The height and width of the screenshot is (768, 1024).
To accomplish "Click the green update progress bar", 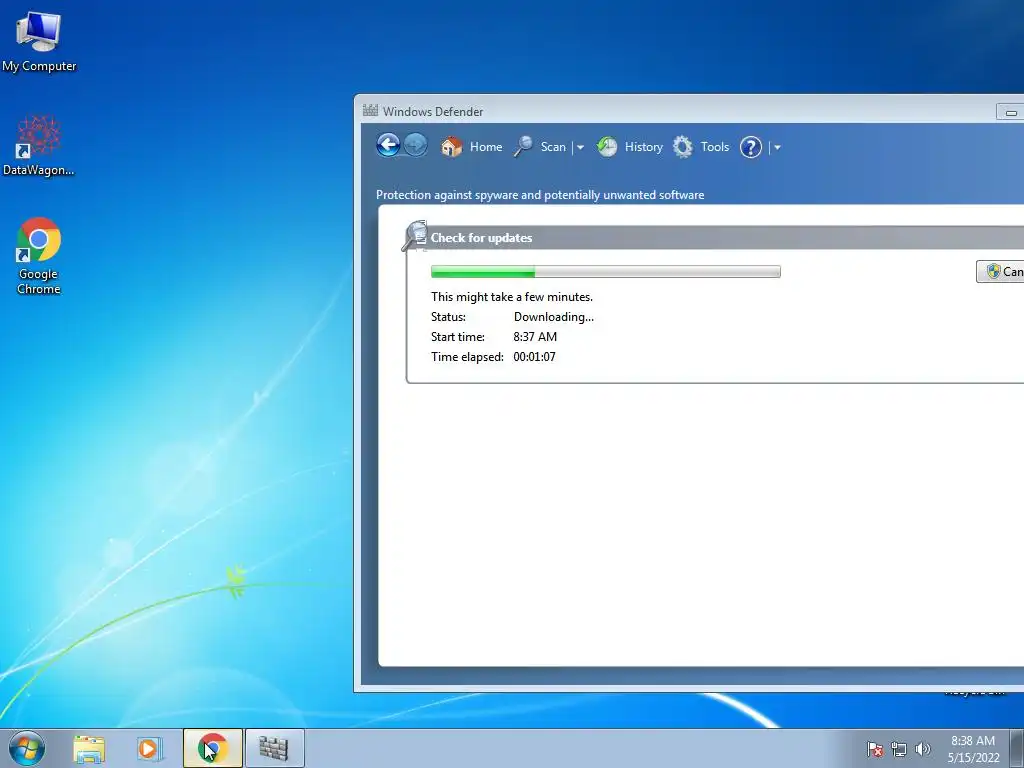I will pos(605,272).
